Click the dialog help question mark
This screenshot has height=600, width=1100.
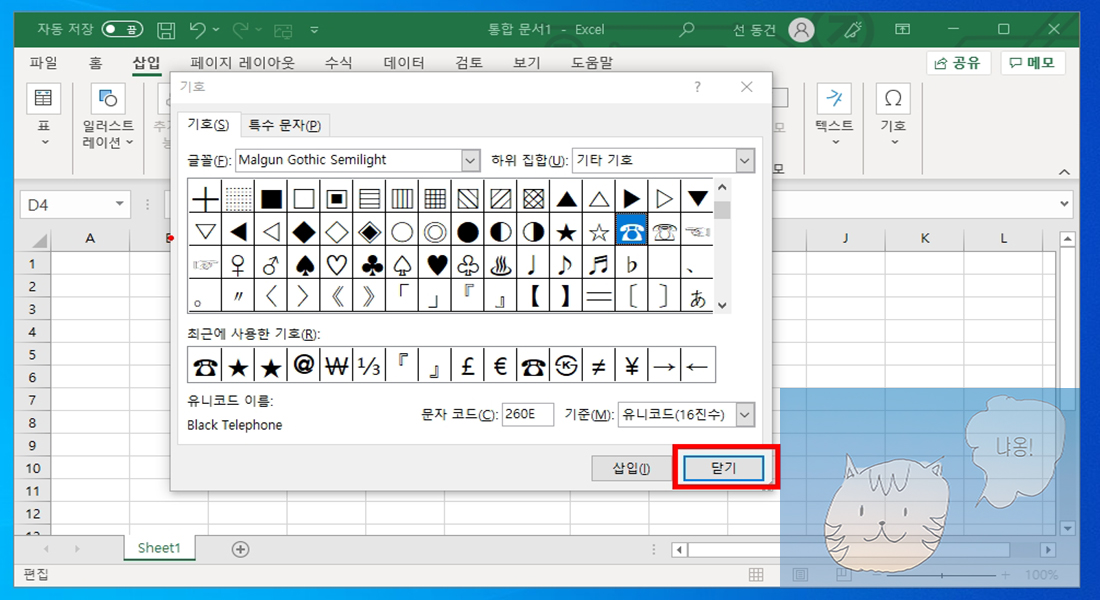pyautogui.click(x=697, y=86)
